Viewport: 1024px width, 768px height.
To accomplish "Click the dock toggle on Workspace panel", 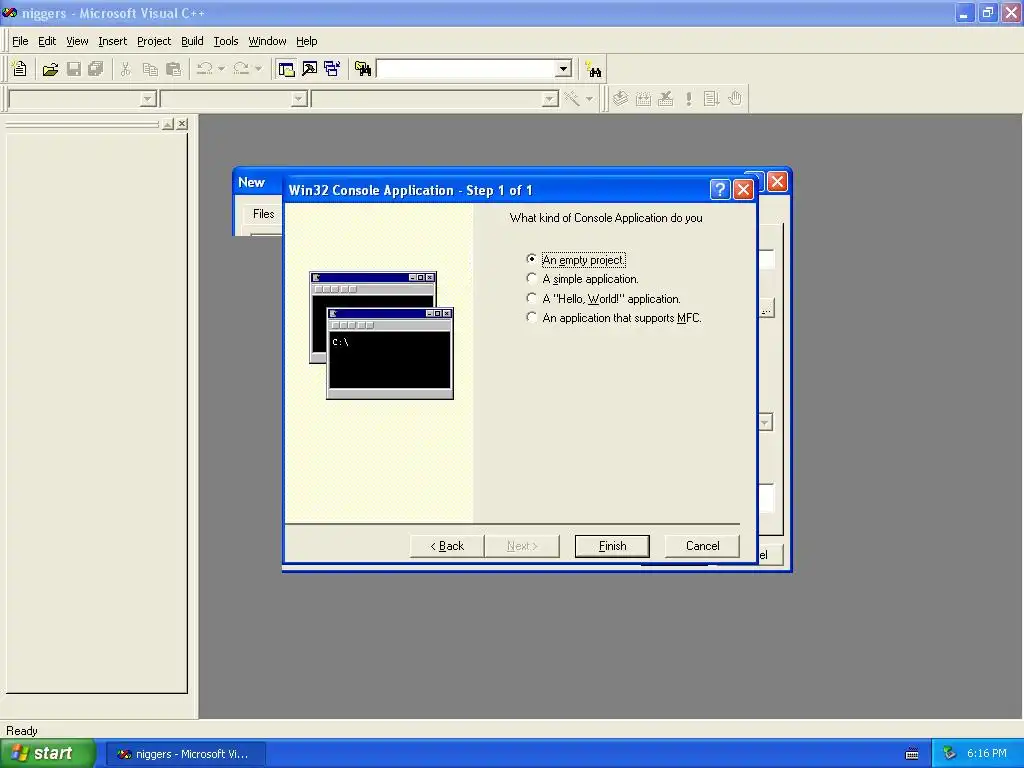I will click(168, 123).
